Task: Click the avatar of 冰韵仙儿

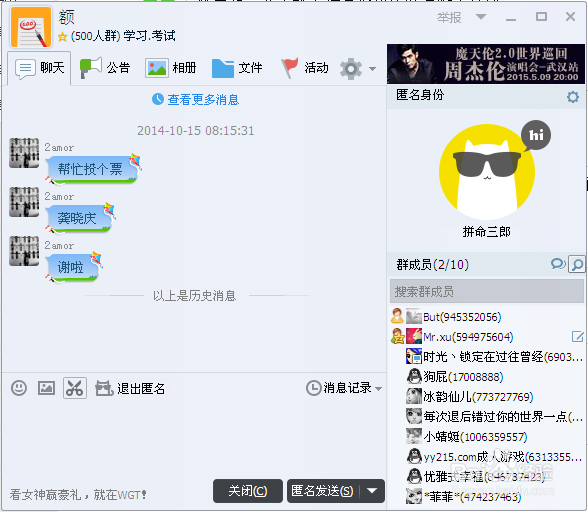Action: tap(414, 396)
